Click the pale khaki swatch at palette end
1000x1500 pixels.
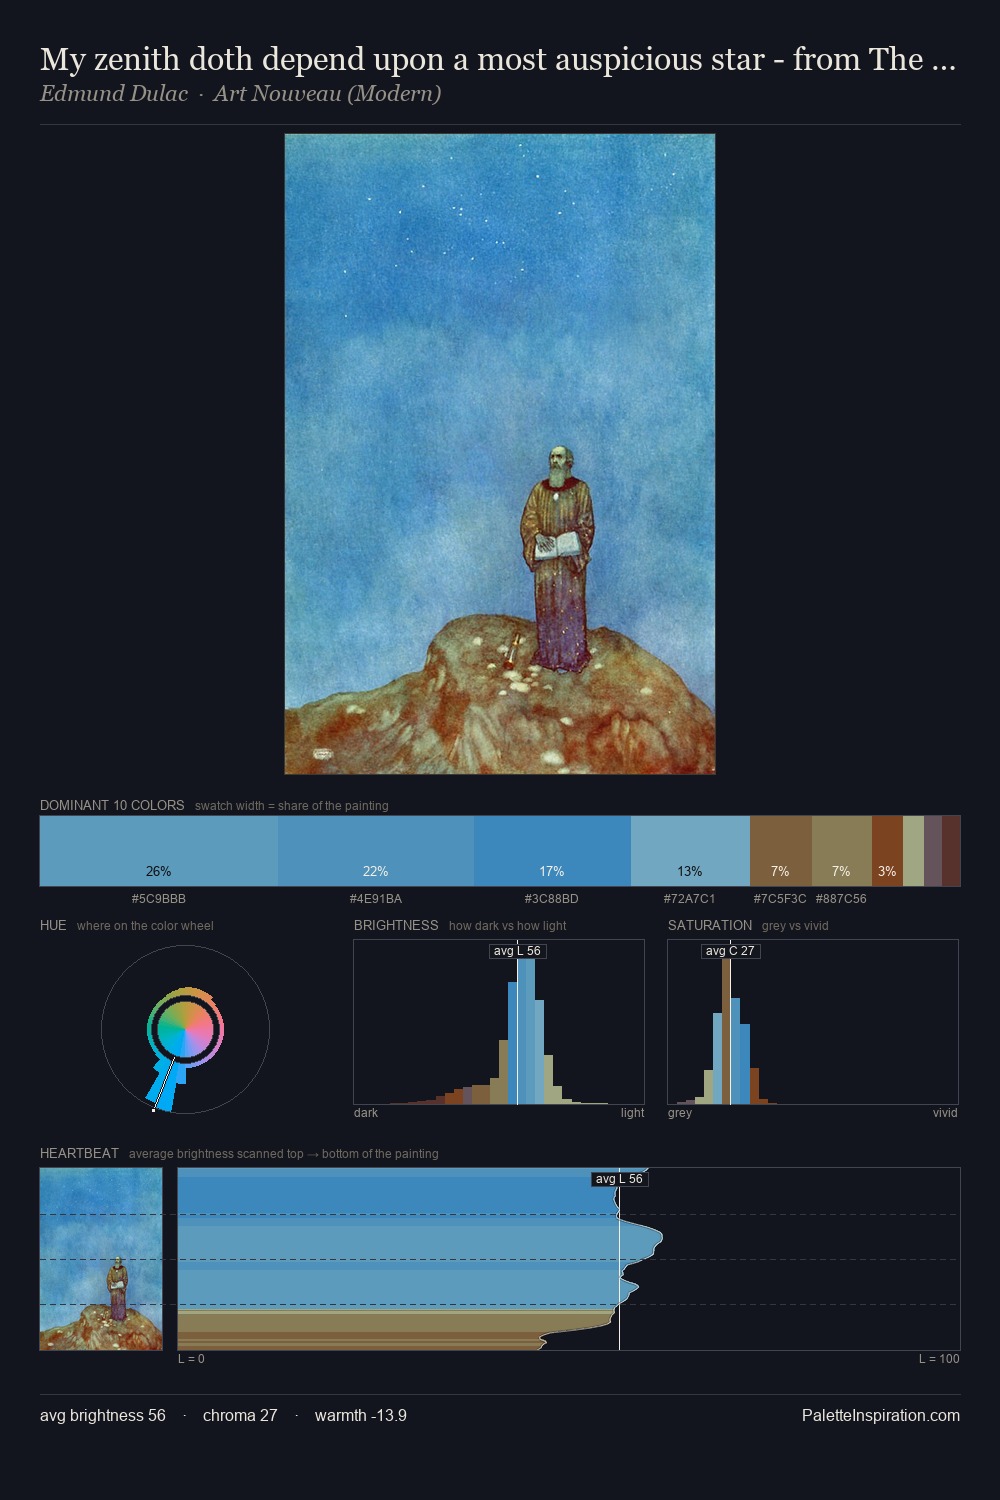pyautogui.click(x=913, y=851)
